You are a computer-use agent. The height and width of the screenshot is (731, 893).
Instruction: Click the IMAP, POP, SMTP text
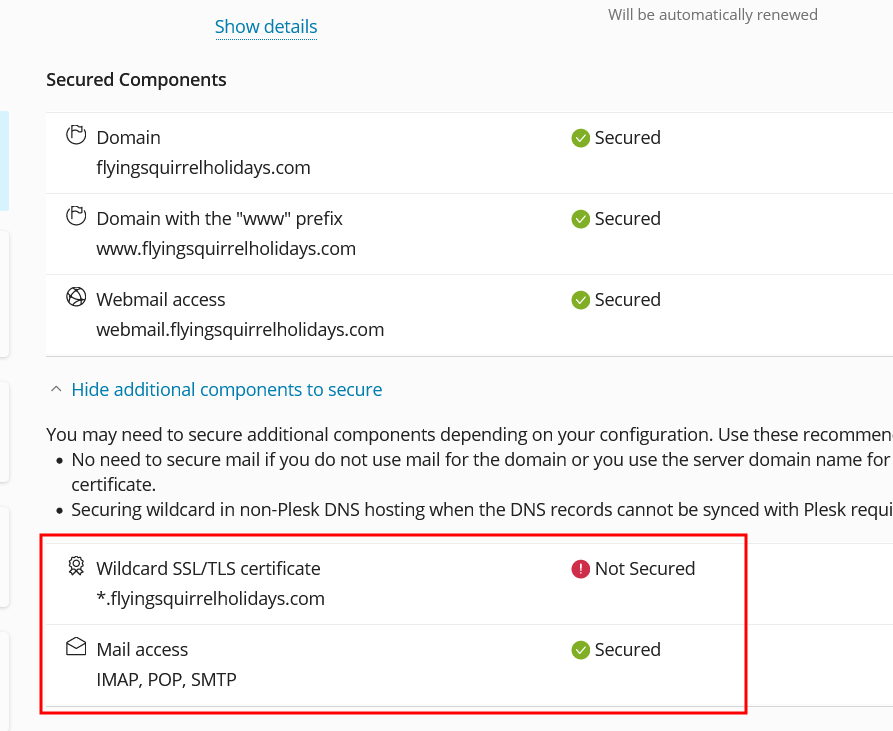pyautogui.click(x=166, y=680)
